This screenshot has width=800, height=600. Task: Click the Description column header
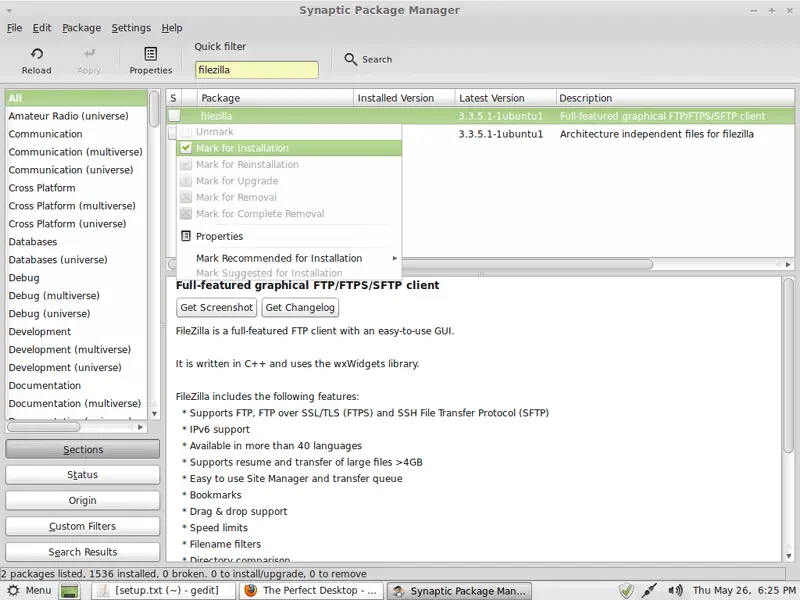(675, 98)
